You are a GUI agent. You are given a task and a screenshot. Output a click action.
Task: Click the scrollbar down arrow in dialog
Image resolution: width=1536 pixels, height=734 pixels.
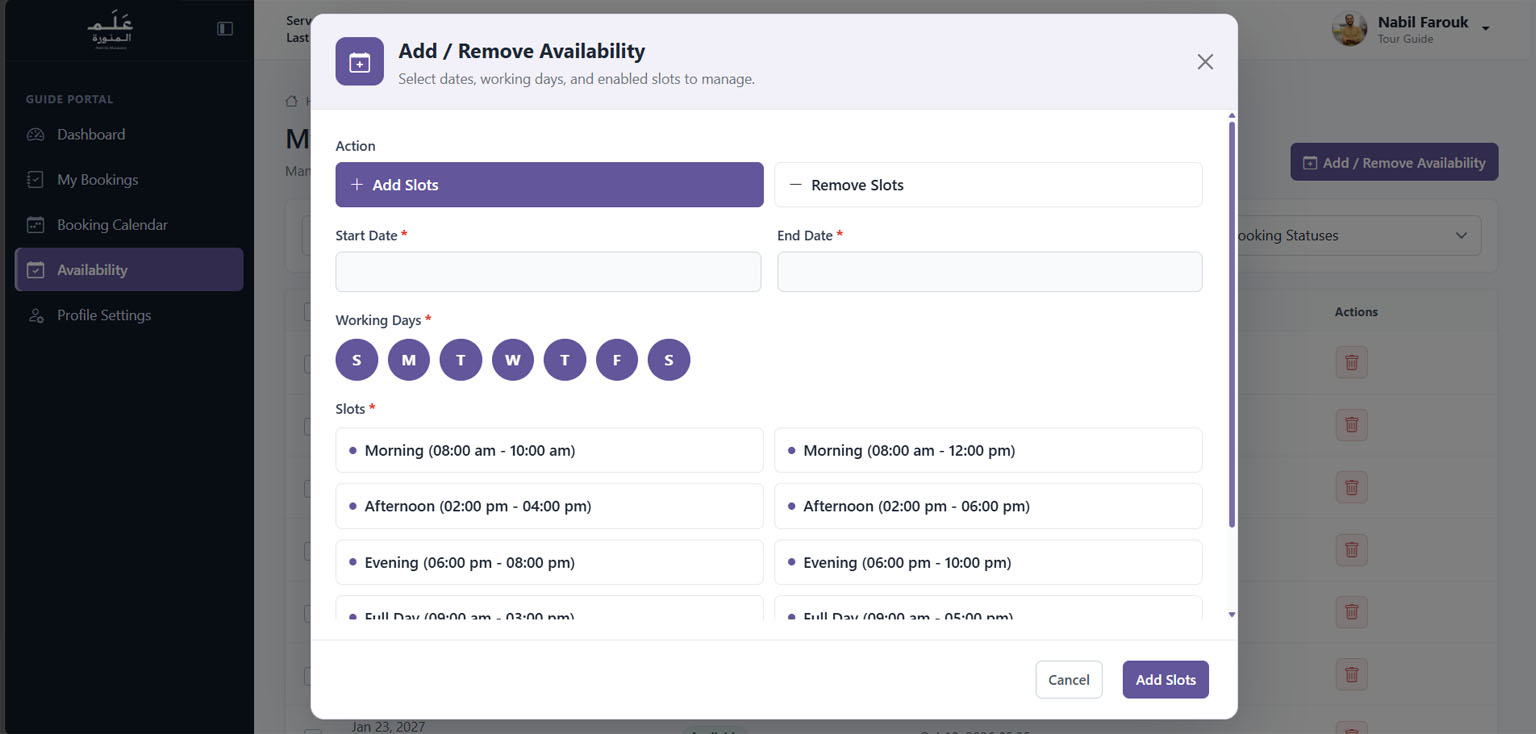point(1232,615)
